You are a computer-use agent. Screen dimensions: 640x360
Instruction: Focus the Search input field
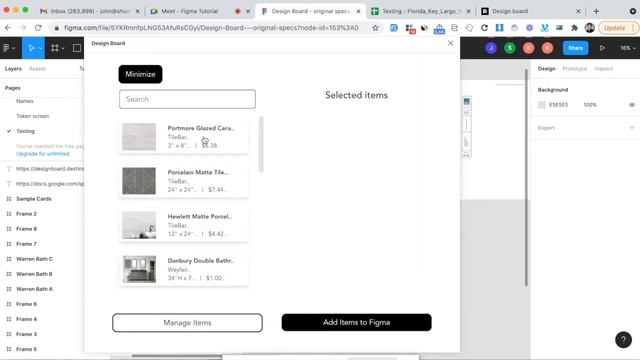click(187, 99)
